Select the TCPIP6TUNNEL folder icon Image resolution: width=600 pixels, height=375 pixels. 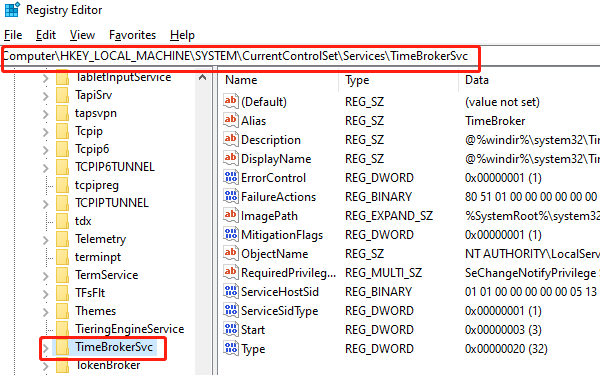[x=62, y=167]
